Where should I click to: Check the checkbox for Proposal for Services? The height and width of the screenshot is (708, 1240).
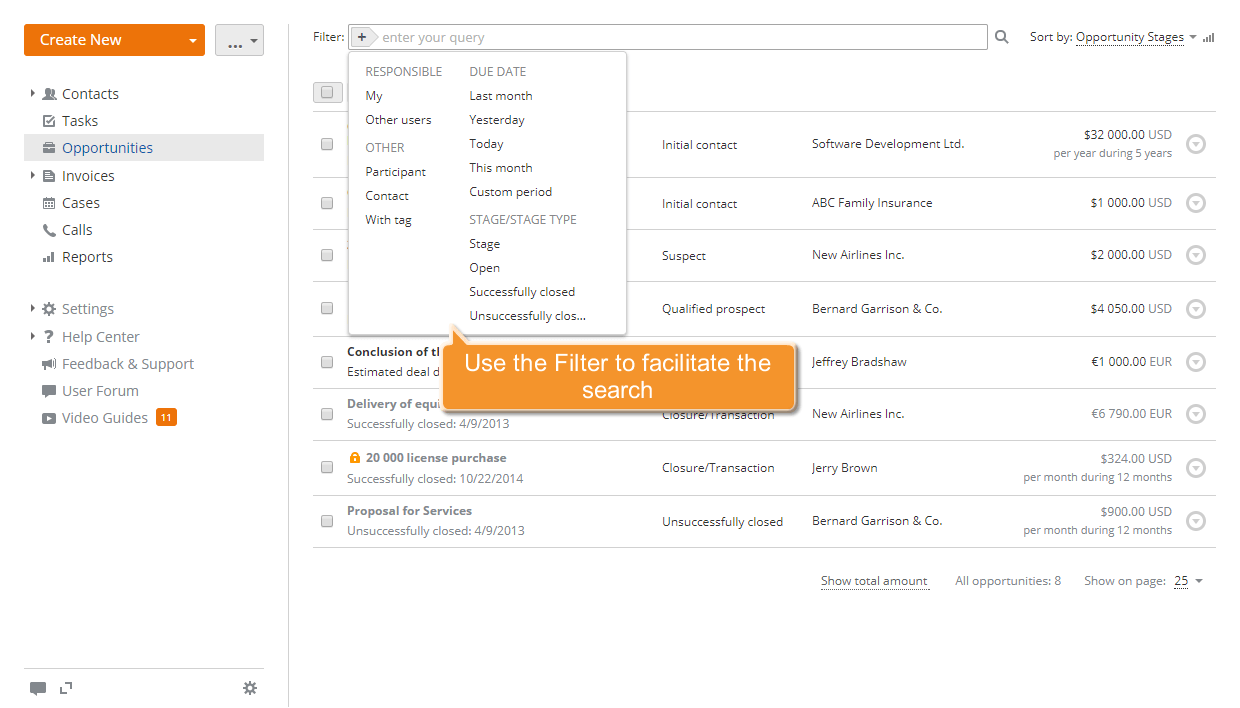(x=327, y=521)
